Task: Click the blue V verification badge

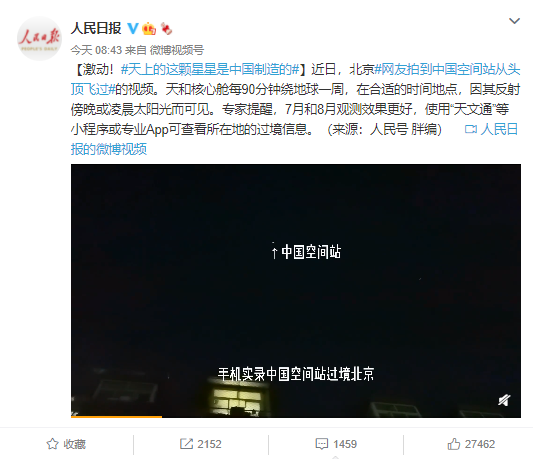Action: point(133,28)
